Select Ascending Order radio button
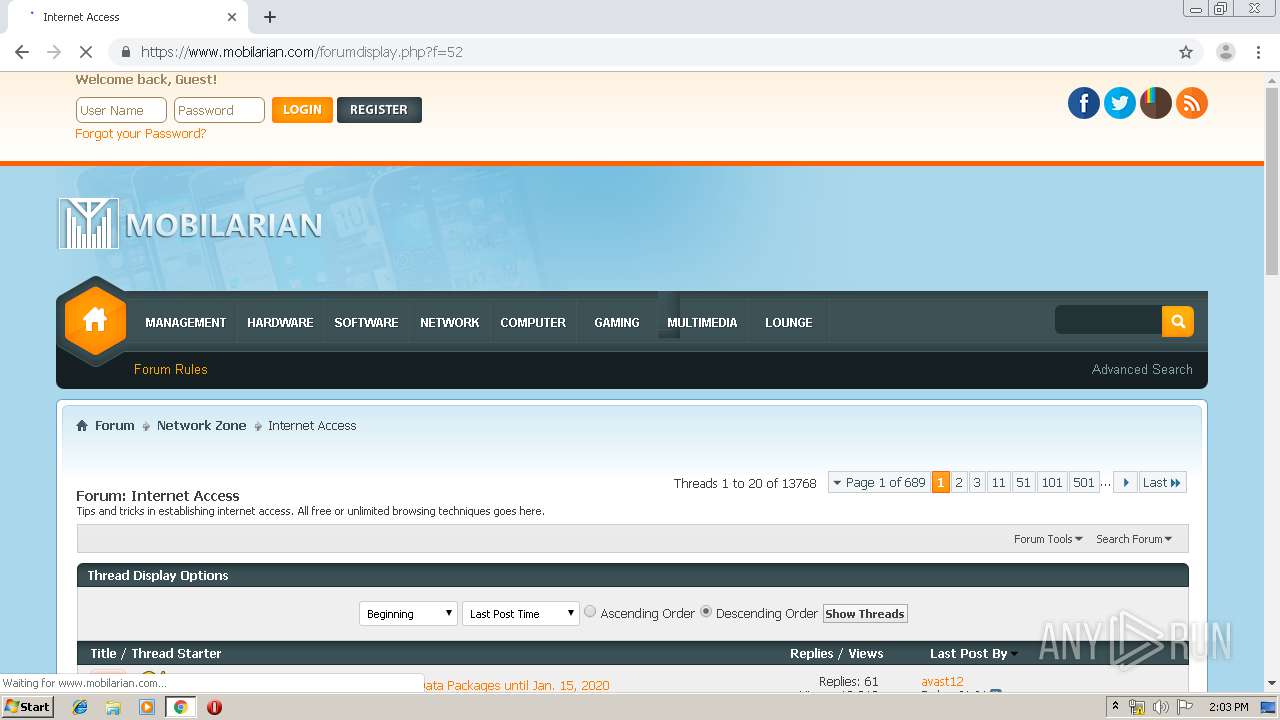This screenshot has height=720, width=1280. point(590,612)
